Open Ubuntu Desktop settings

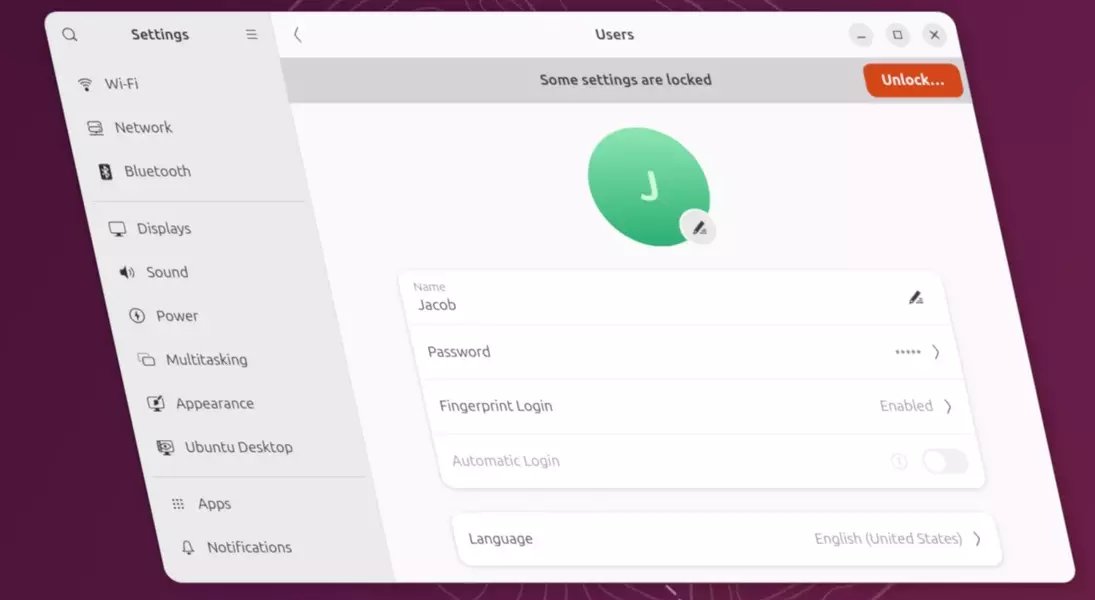[x=238, y=447]
